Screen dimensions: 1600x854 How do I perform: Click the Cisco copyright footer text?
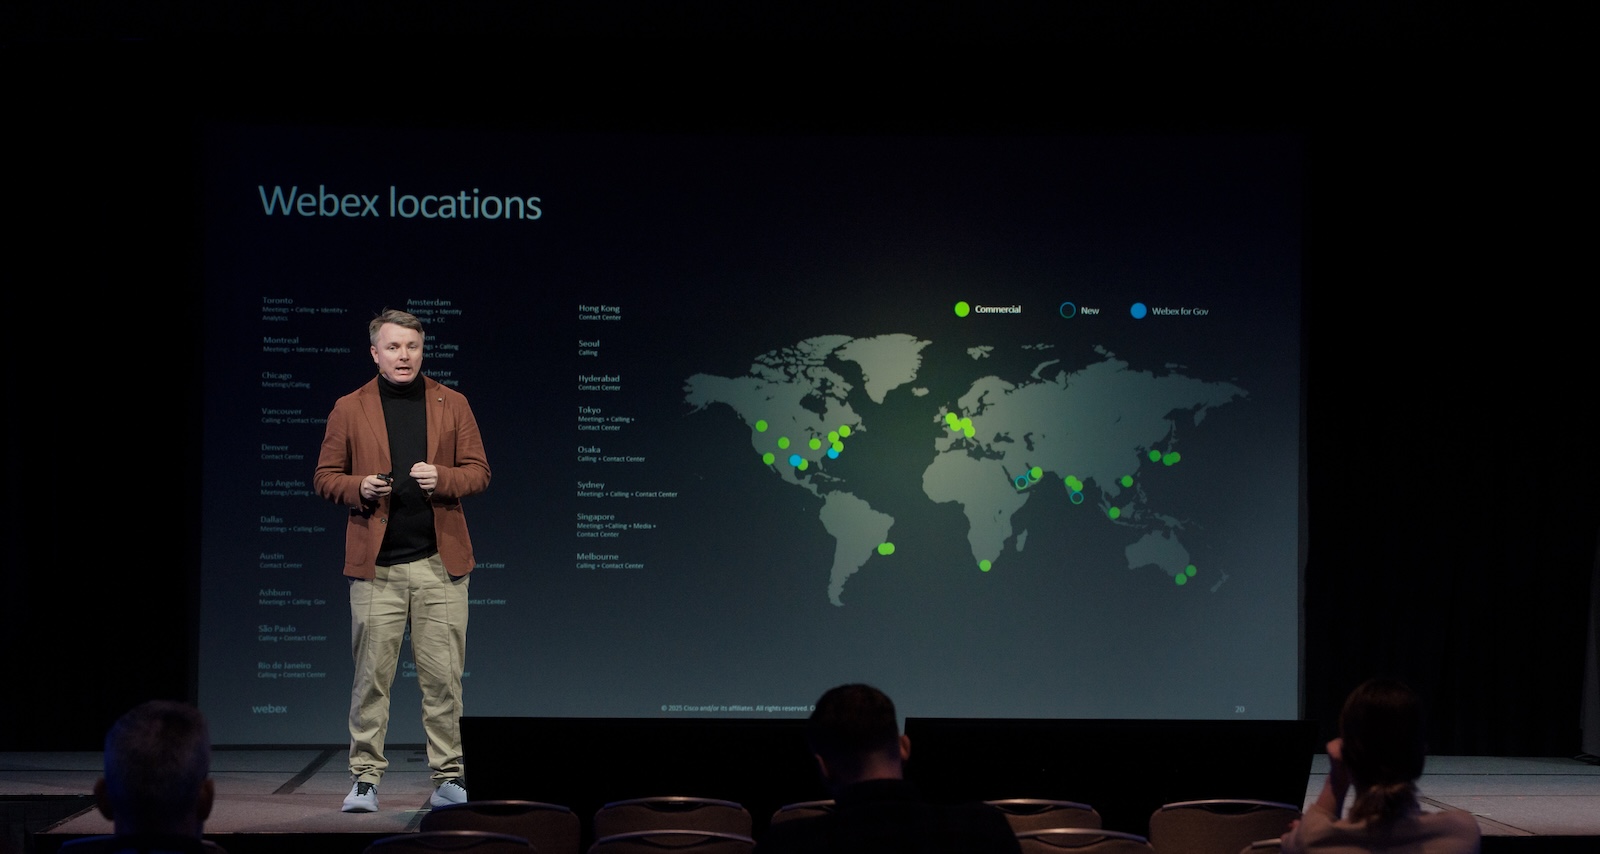click(737, 708)
